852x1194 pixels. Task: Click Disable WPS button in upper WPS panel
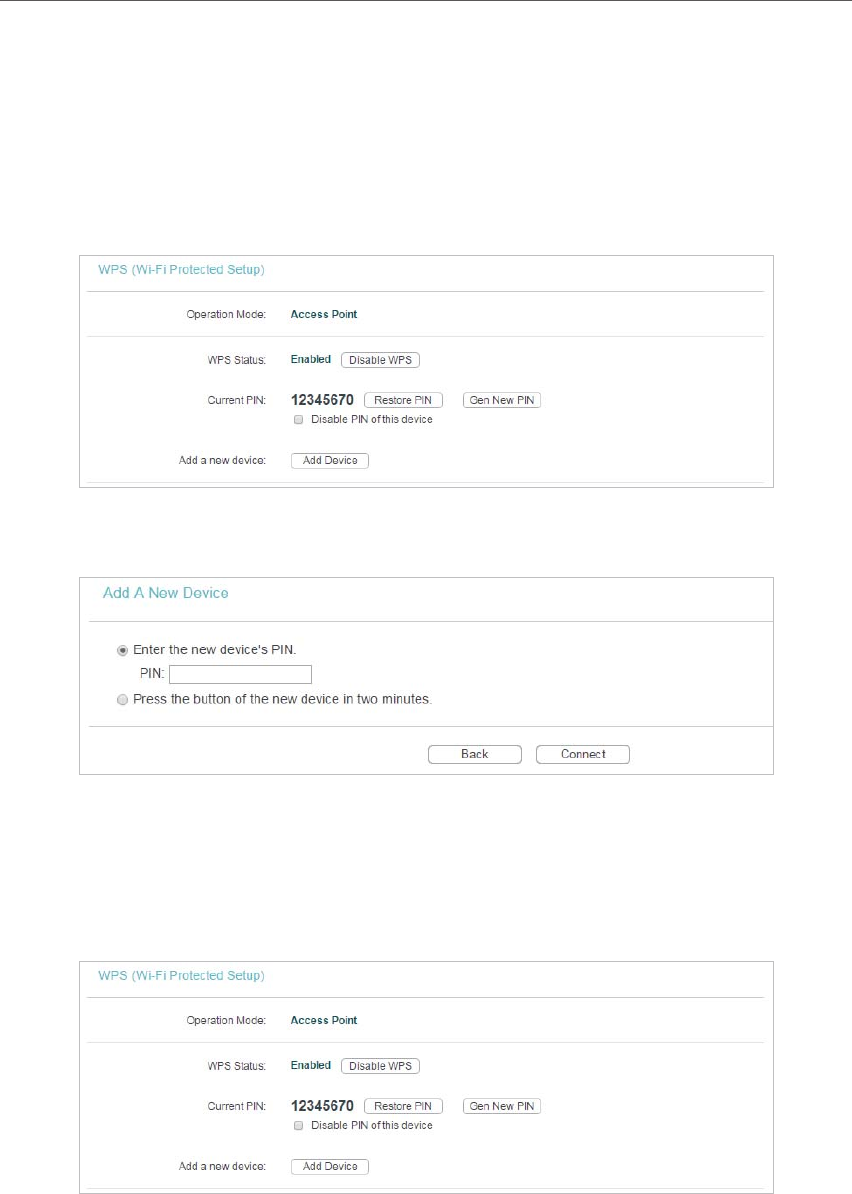click(x=380, y=360)
